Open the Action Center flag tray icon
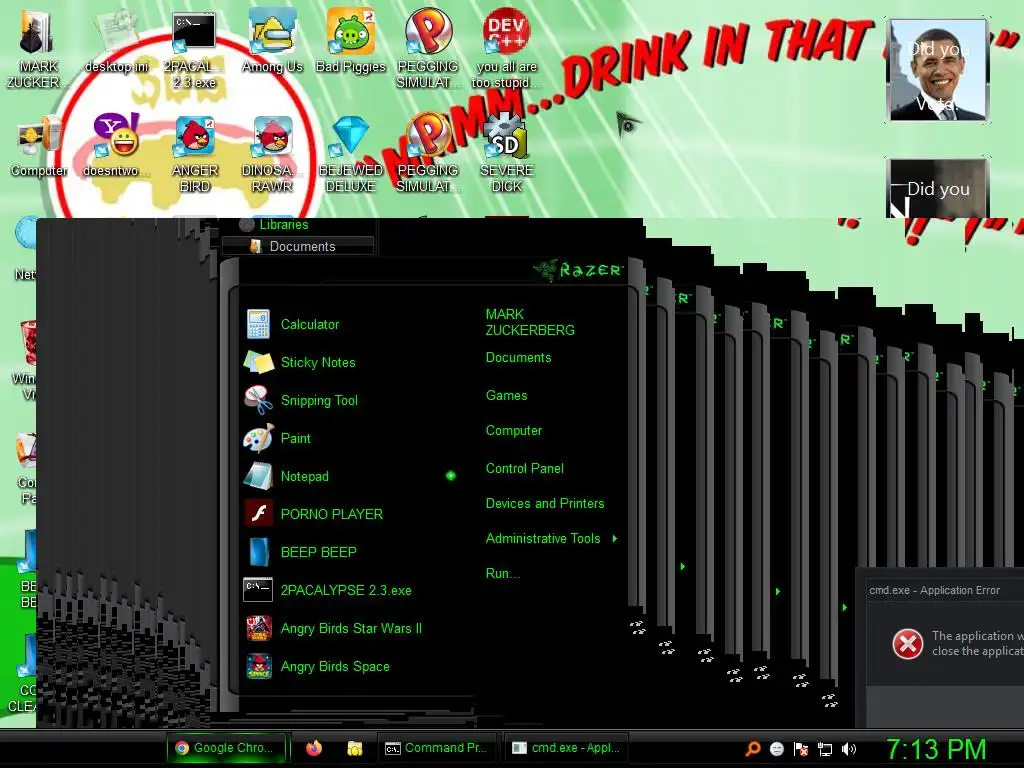The image size is (1024, 768). (801, 749)
